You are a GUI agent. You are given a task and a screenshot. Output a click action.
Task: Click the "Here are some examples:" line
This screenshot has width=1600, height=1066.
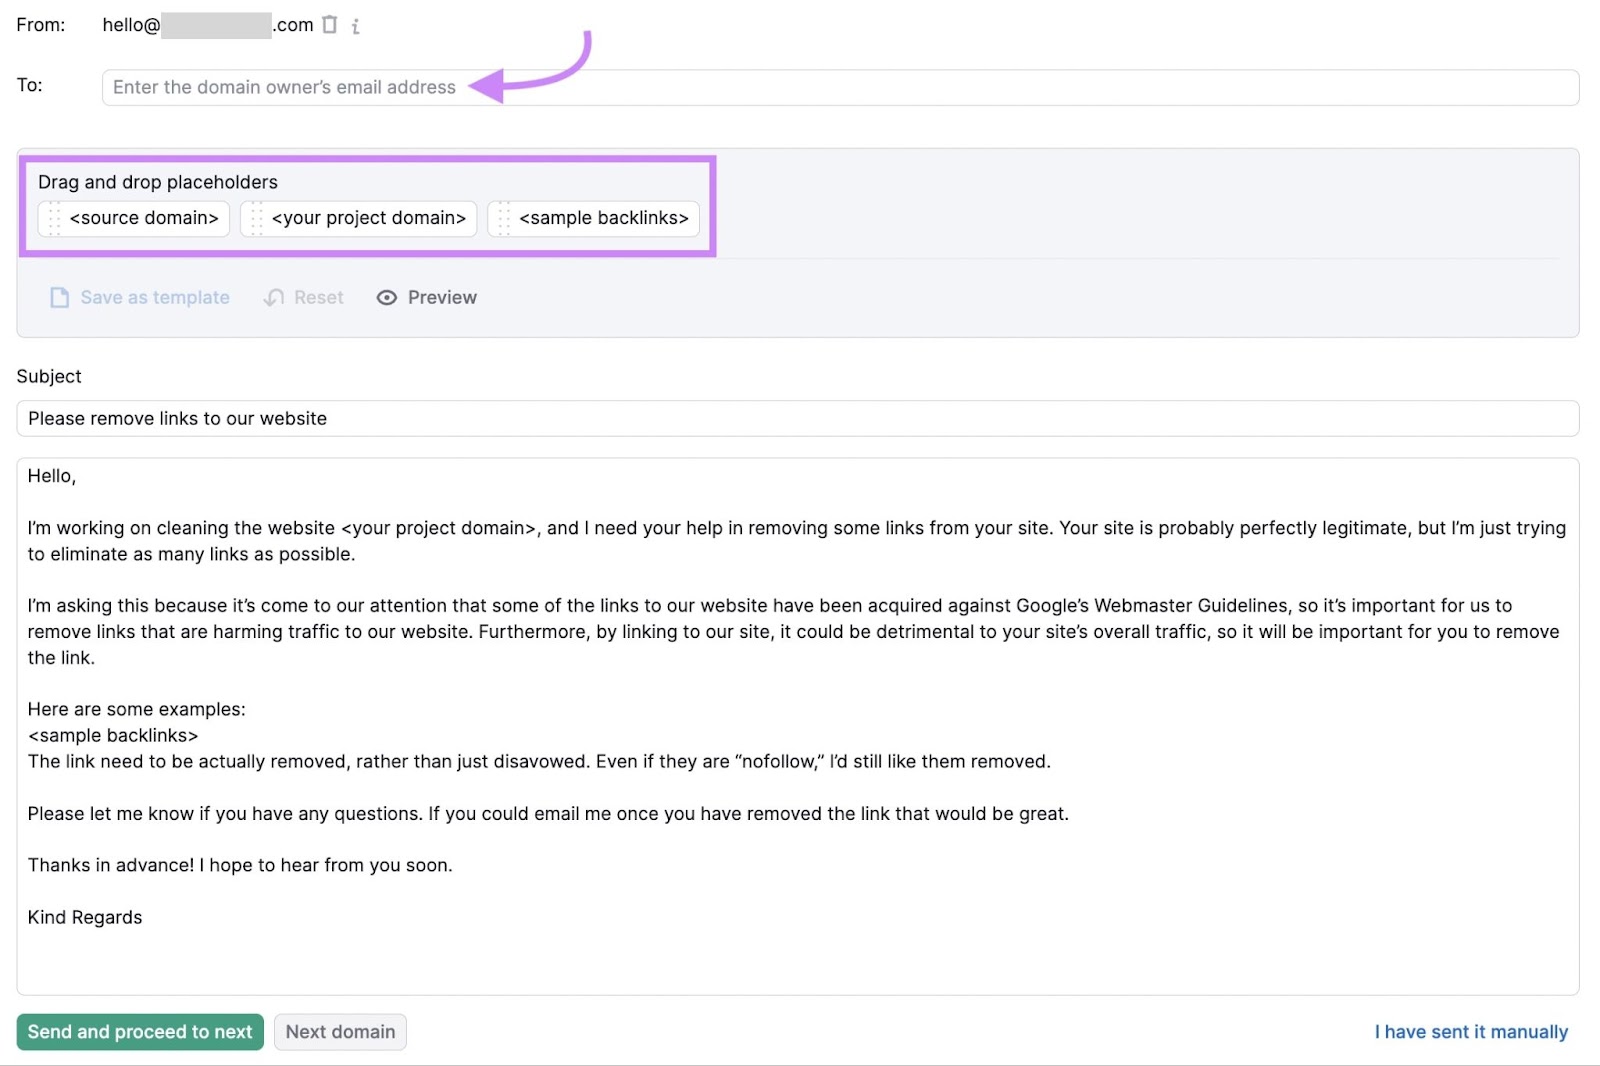pos(137,709)
